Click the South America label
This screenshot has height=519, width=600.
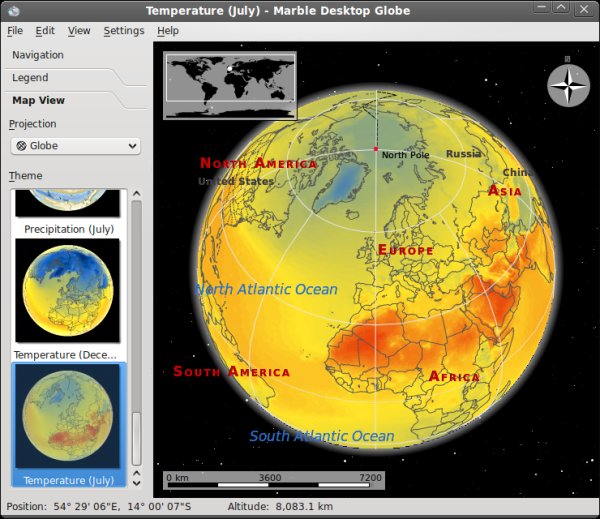pos(231,371)
